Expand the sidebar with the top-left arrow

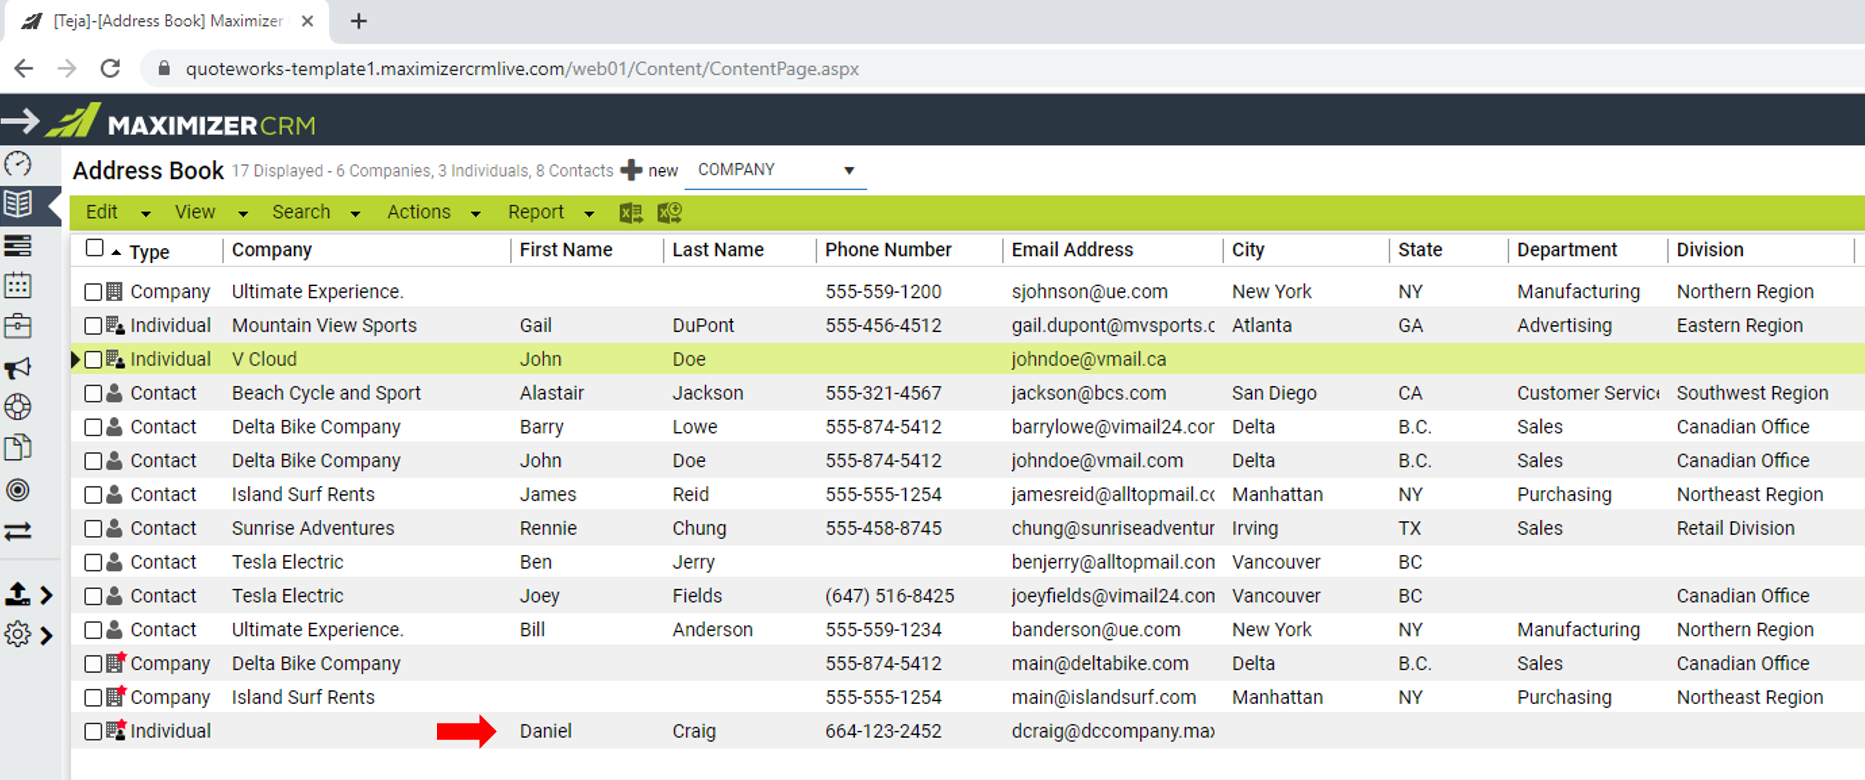(20, 122)
